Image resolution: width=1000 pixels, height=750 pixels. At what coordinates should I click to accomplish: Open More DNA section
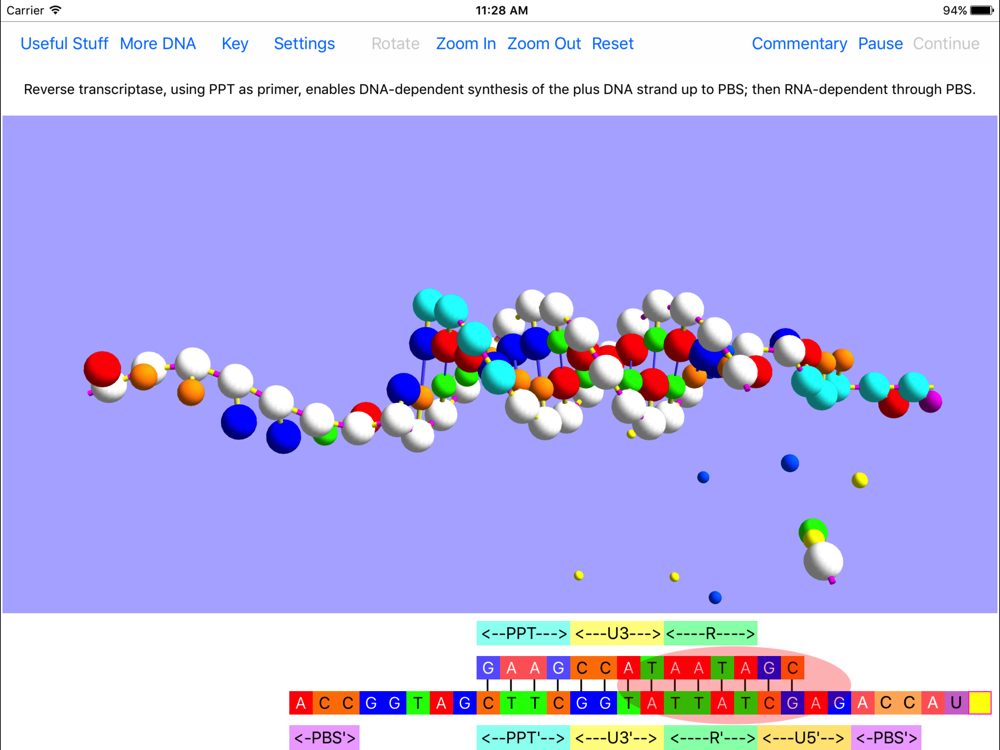(158, 43)
